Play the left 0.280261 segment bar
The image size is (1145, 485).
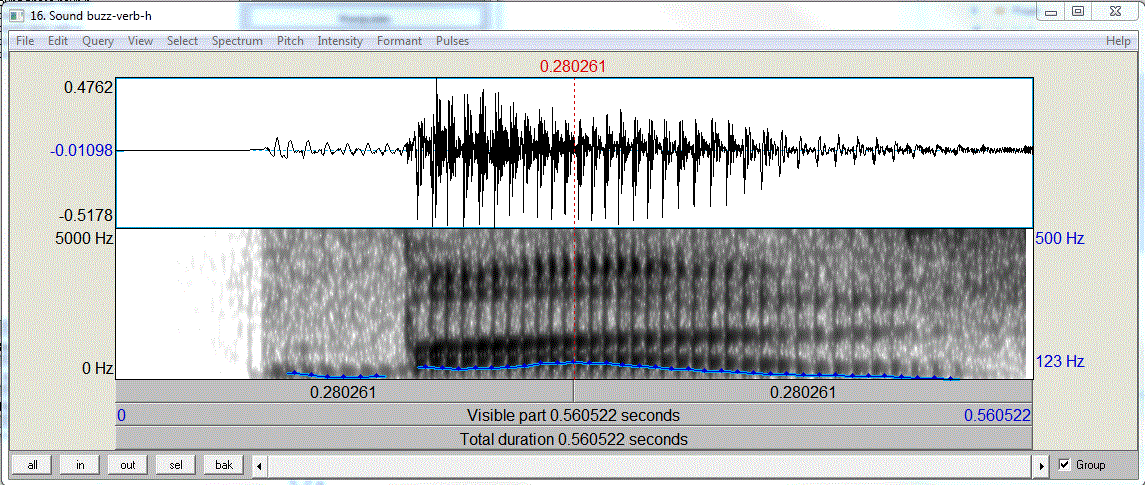[x=345, y=392]
